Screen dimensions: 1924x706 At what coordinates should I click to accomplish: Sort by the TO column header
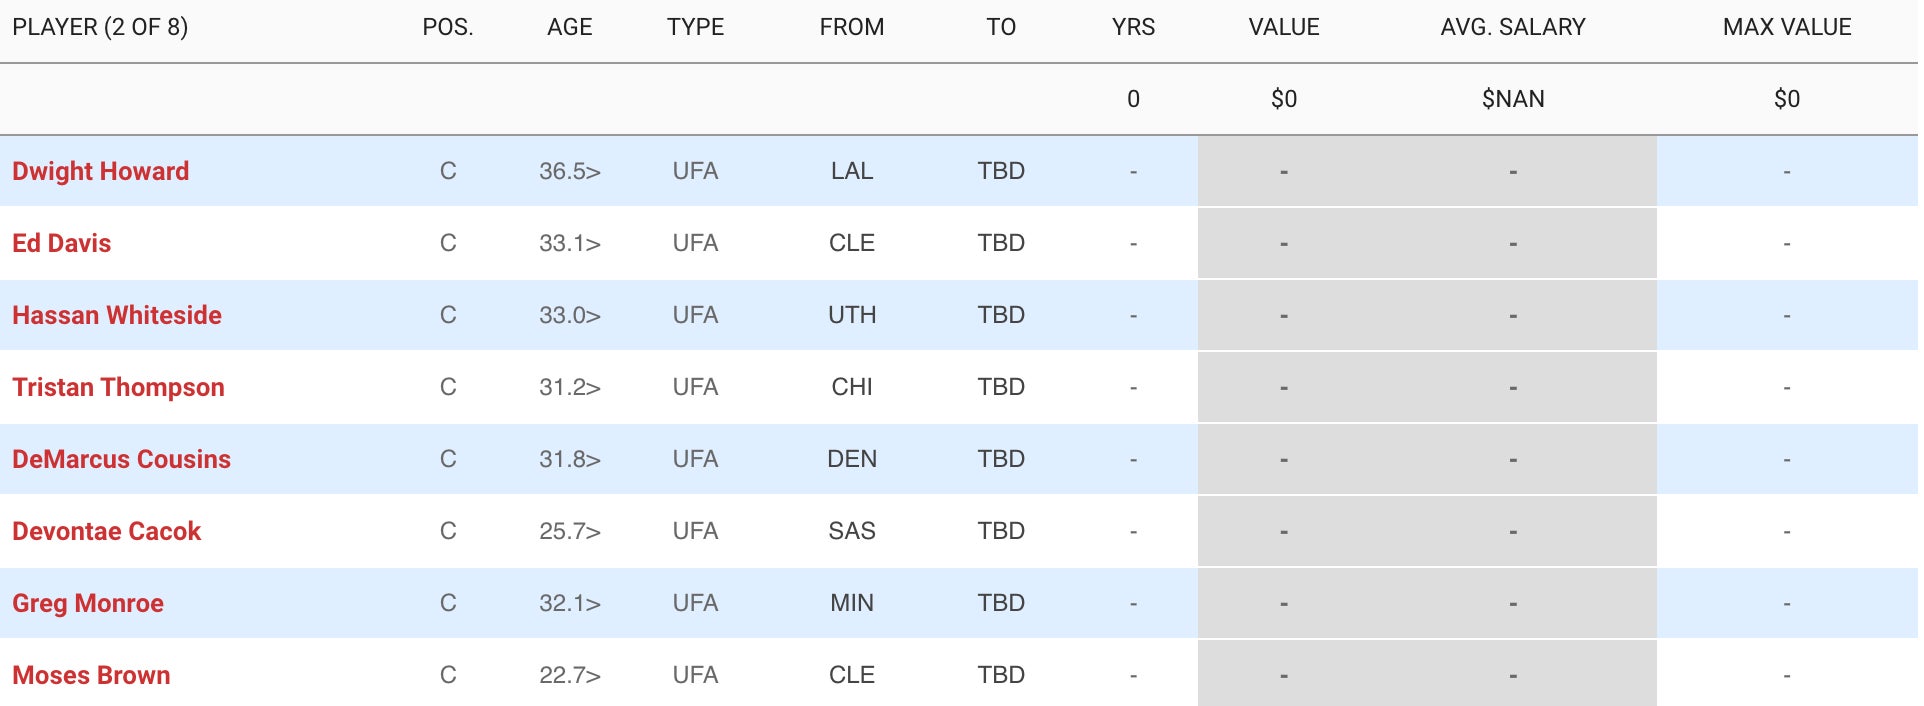(x=1001, y=27)
